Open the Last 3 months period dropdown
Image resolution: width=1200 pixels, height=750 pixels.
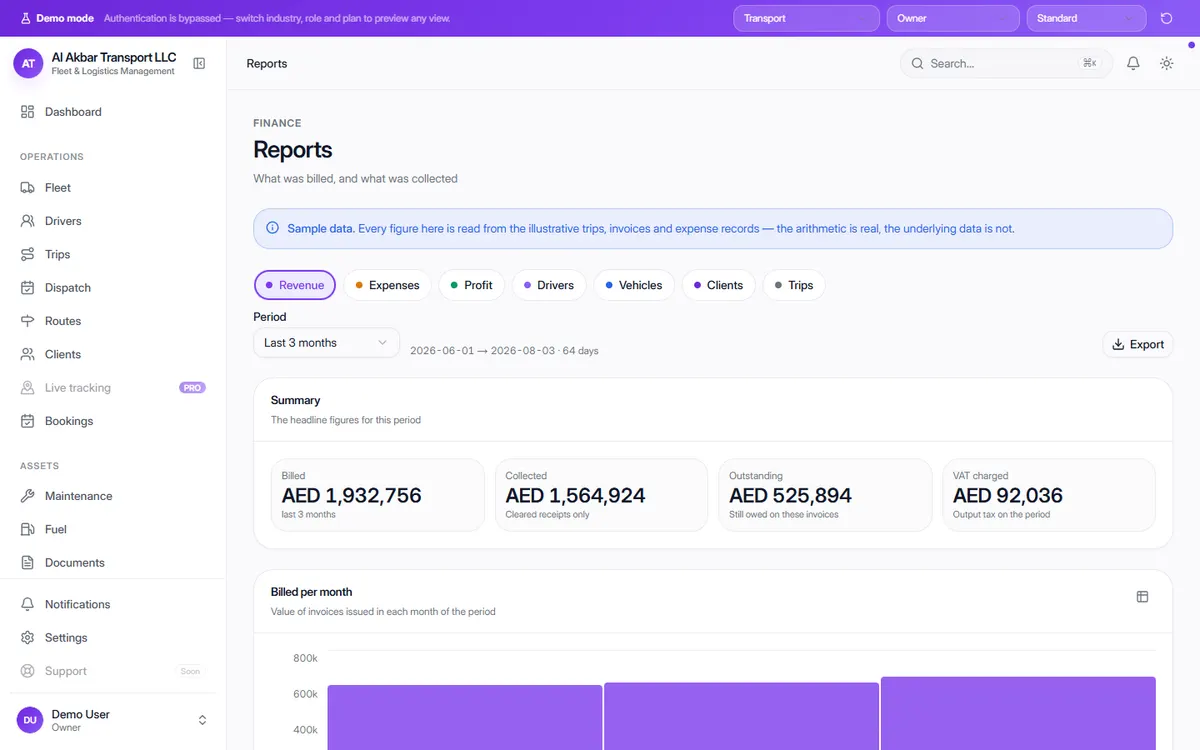[x=326, y=343]
